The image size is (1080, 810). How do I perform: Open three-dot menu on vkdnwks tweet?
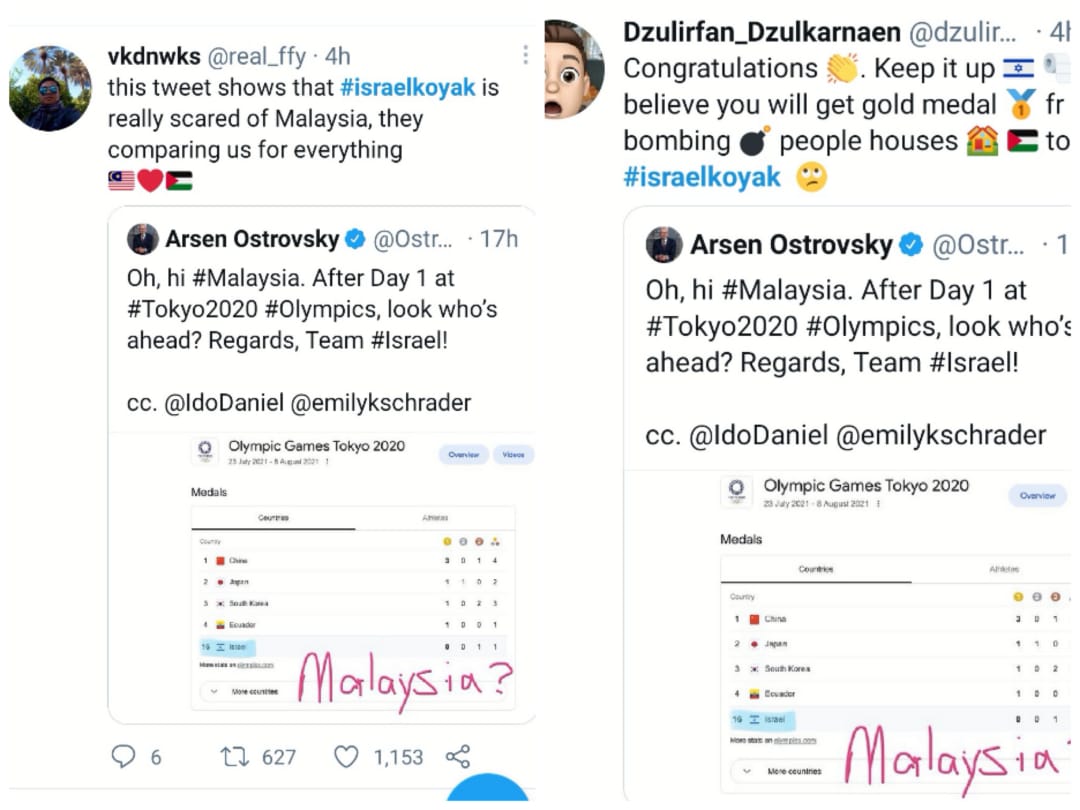[525, 55]
